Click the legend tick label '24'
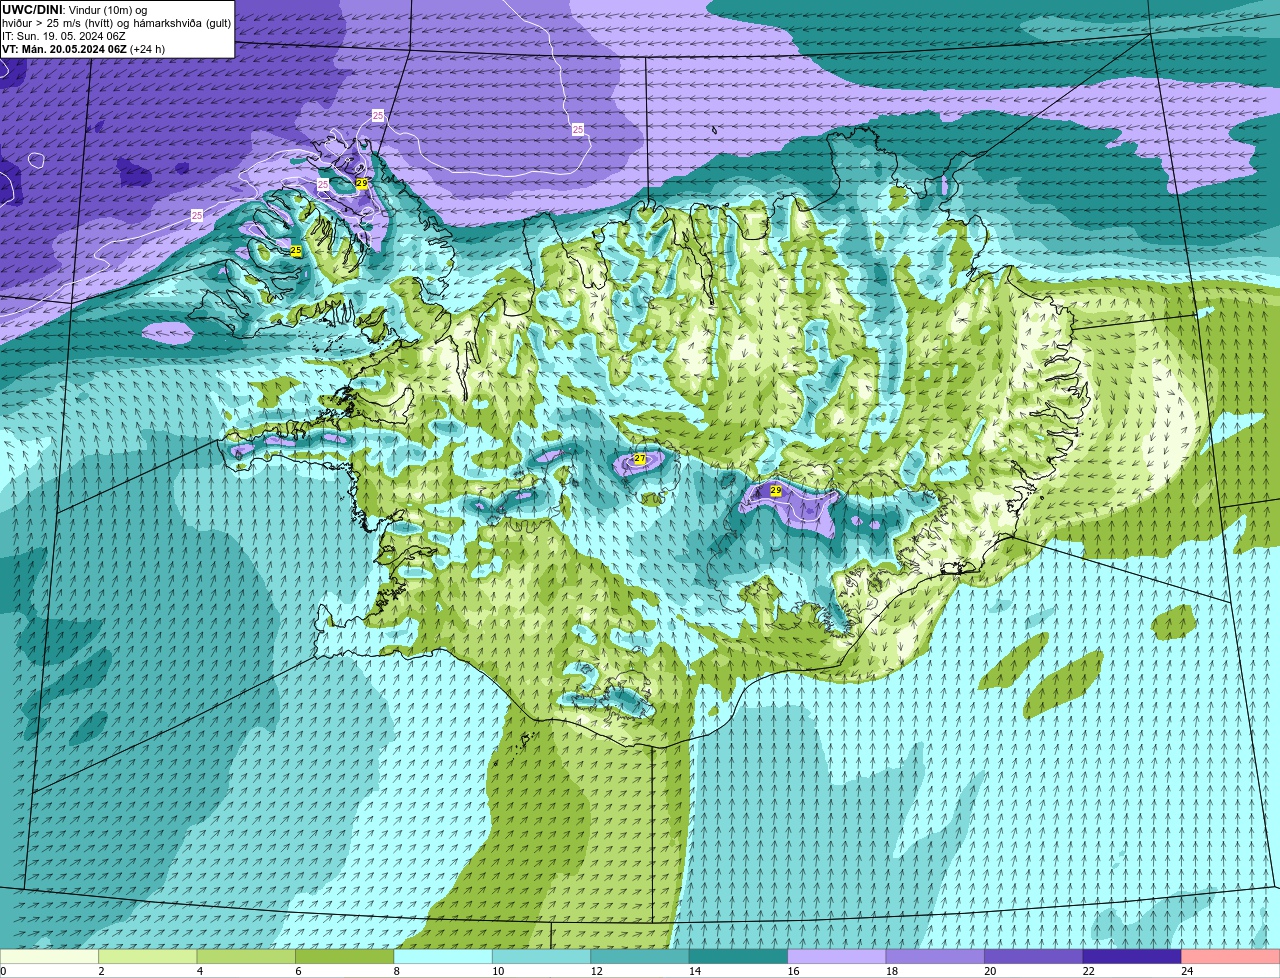Viewport: 1280px width, 978px height. point(1187,971)
